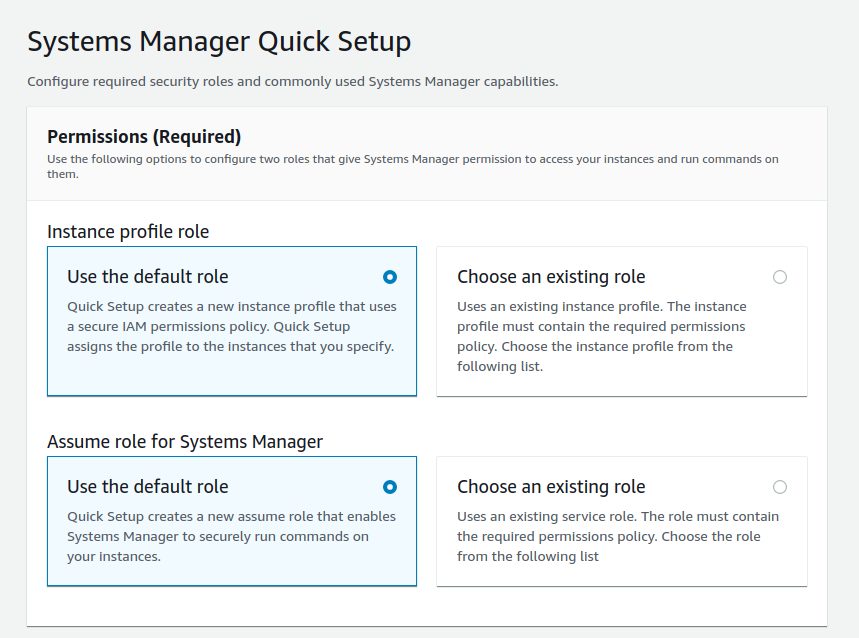Click the 'Uses an existing service role' description
The height and width of the screenshot is (638, 859).
point(617,536)
